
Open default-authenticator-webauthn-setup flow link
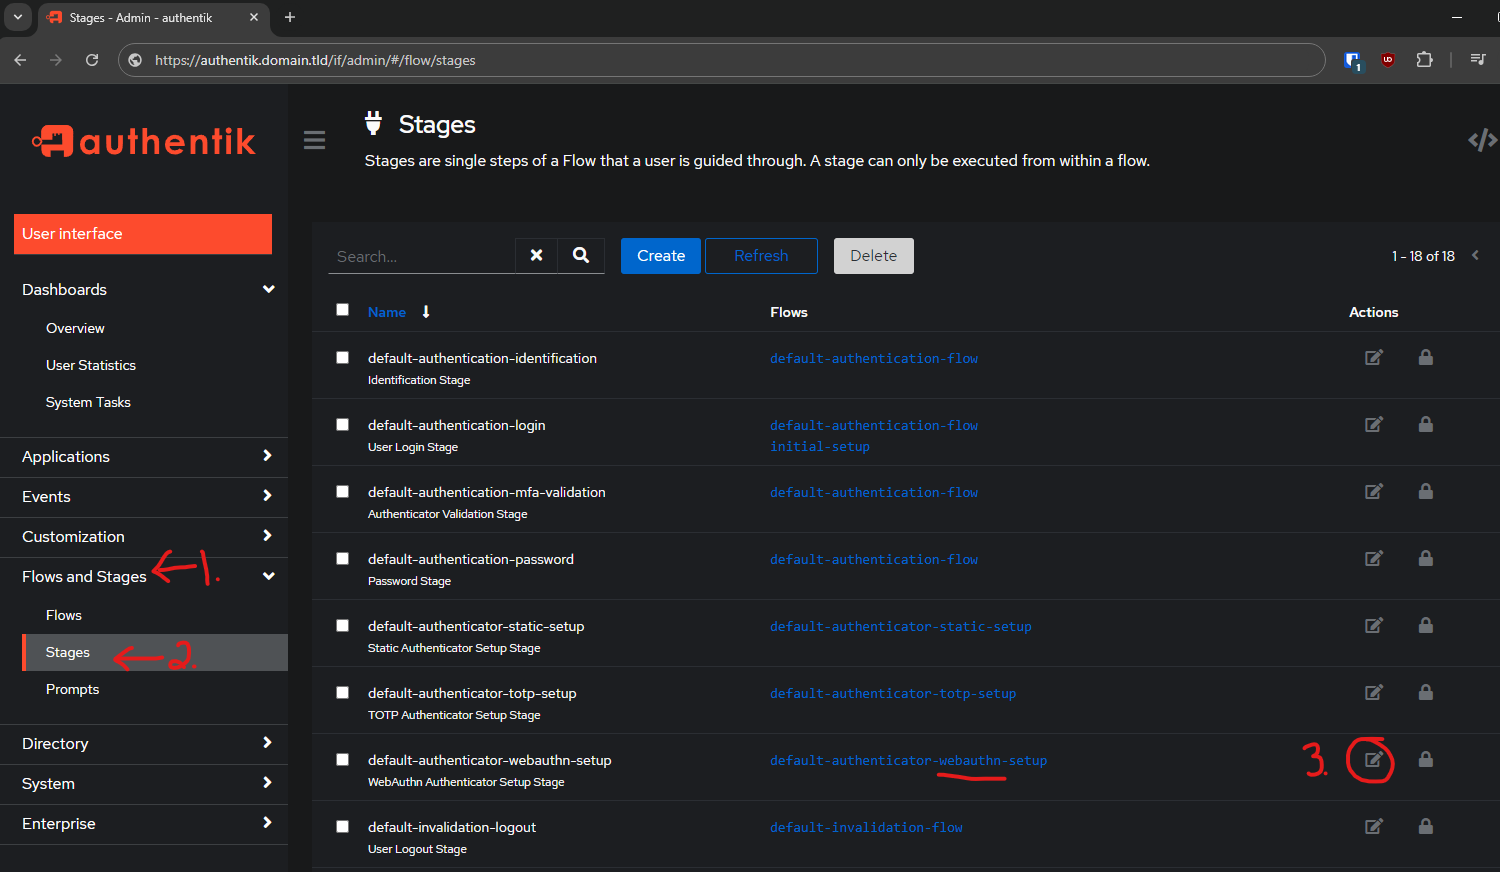click(x=908, y=760)
